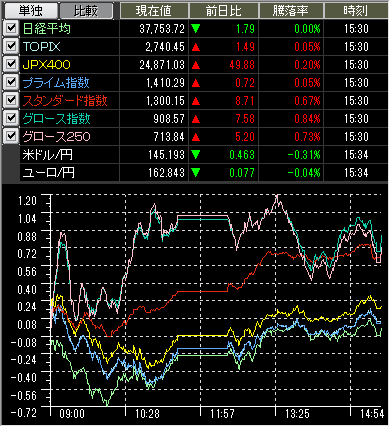Image resolution: width=390 pixels, height=427 pixels.
Task: Click the -0.72 y-axis label
Action: (x=23, y=413)
